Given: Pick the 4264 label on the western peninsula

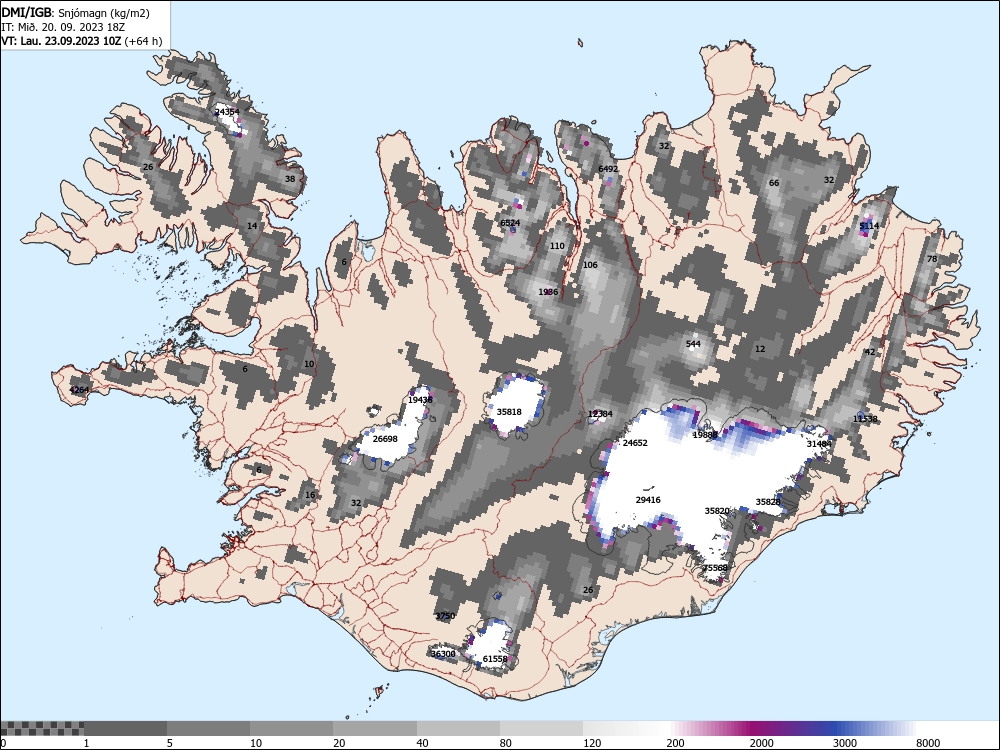Looking at the screenshot, I should tap(80, 390).
